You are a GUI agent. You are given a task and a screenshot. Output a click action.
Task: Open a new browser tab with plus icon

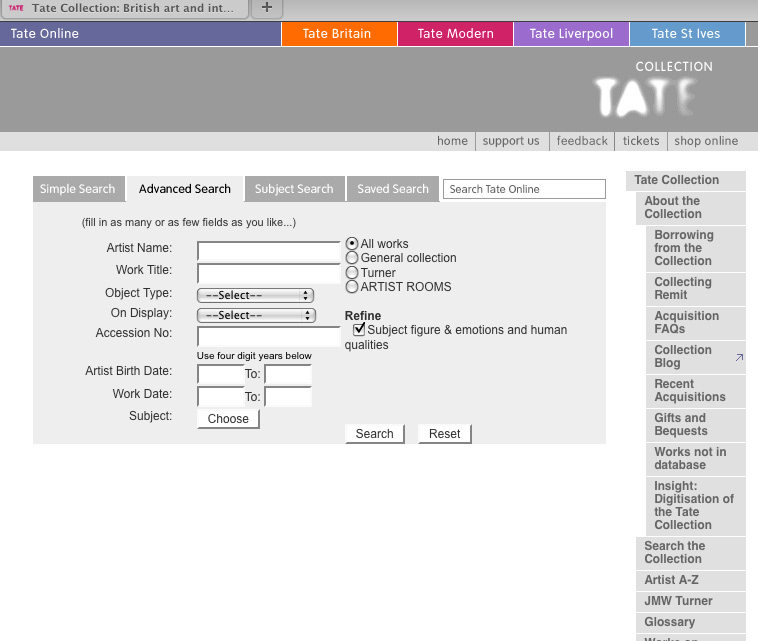point(267,8)
